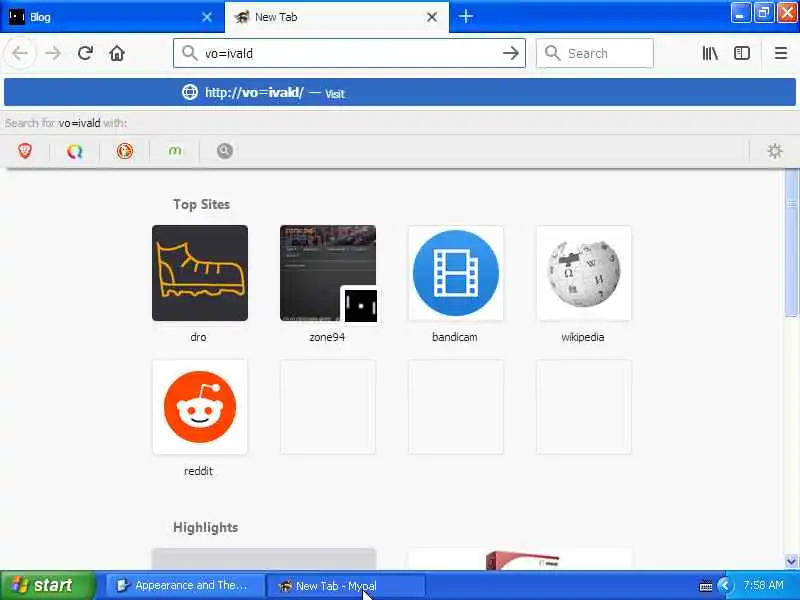Select New Tab - Mypal taskbar button
This screenshot has width=800, height=600.
(x=346, y=585)
